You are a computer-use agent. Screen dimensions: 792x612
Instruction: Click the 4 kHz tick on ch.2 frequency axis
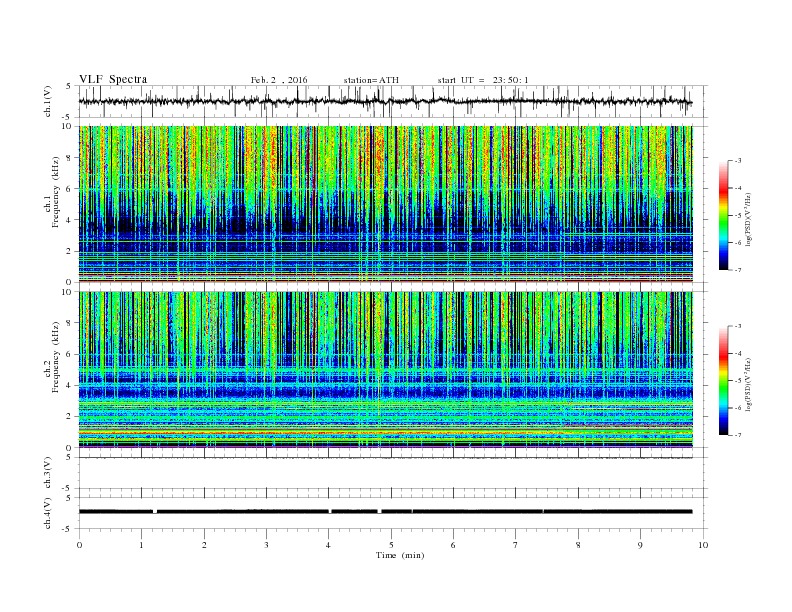tap(69, 385)
